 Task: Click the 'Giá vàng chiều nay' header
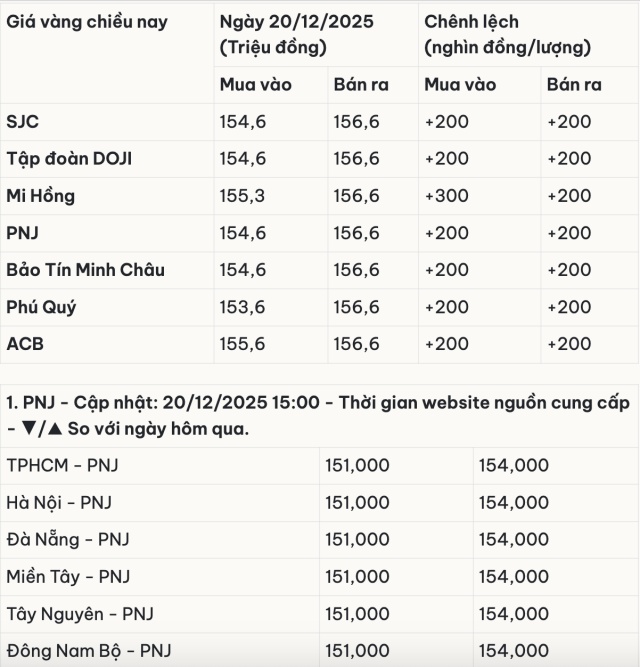87,22
